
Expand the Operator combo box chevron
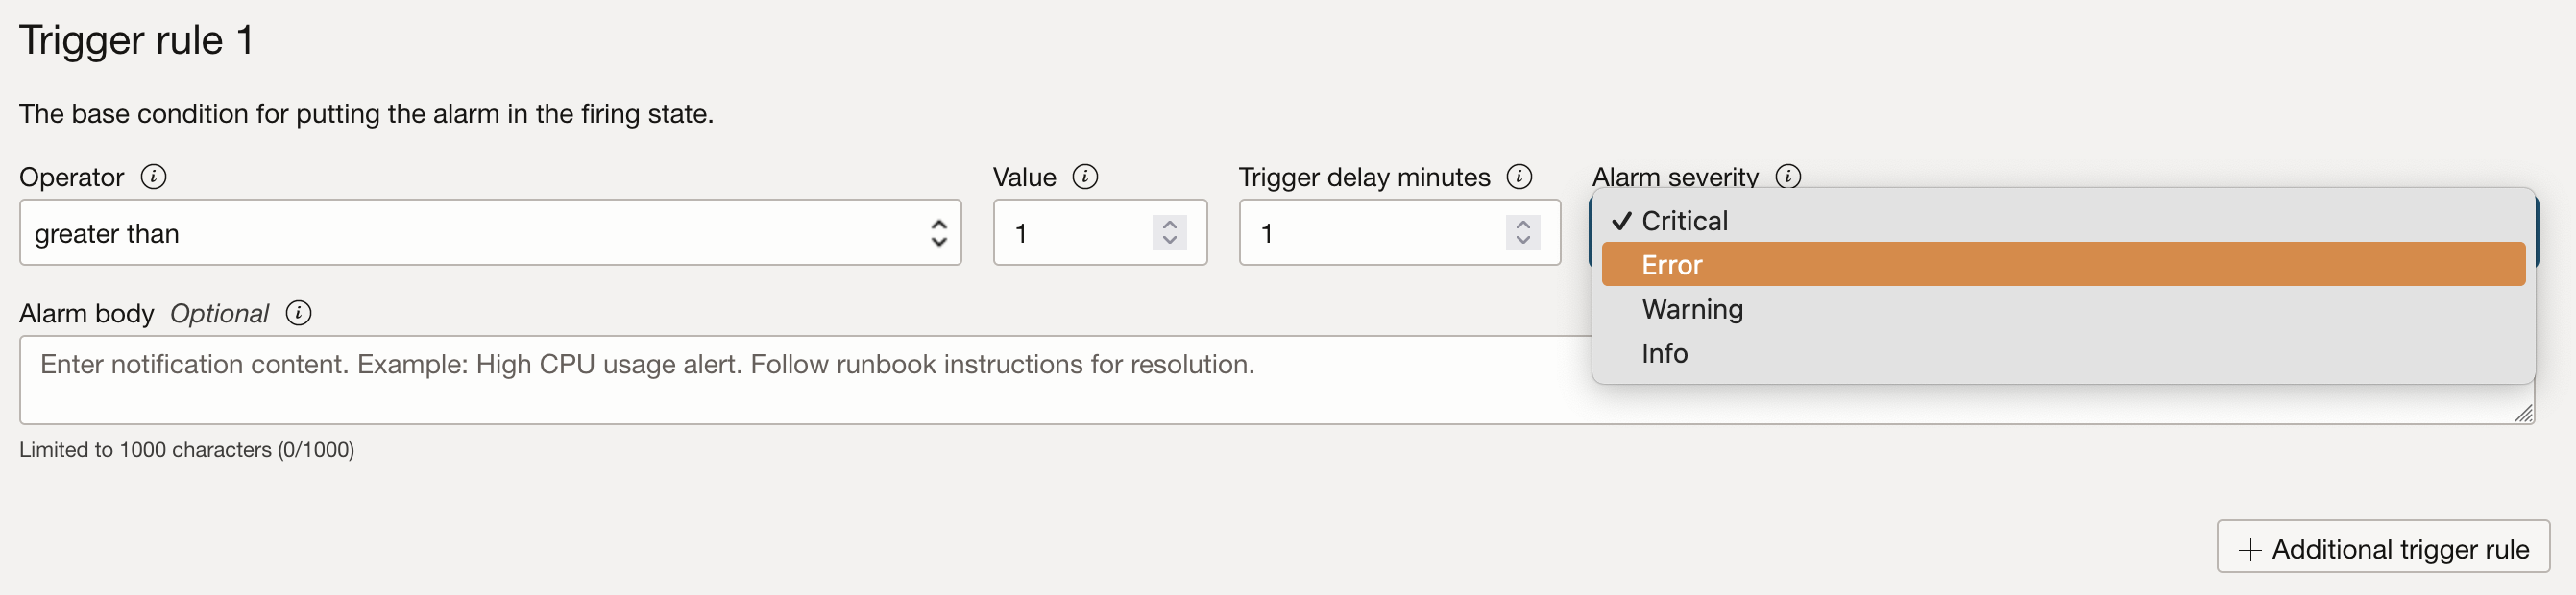[938, 232]
